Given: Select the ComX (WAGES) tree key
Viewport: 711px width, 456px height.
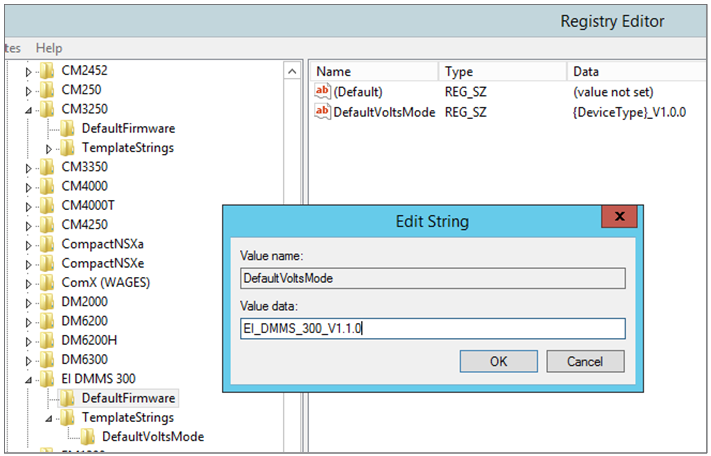Looking at the screenshot, I should pyautogui.click(x=106, y=282).
